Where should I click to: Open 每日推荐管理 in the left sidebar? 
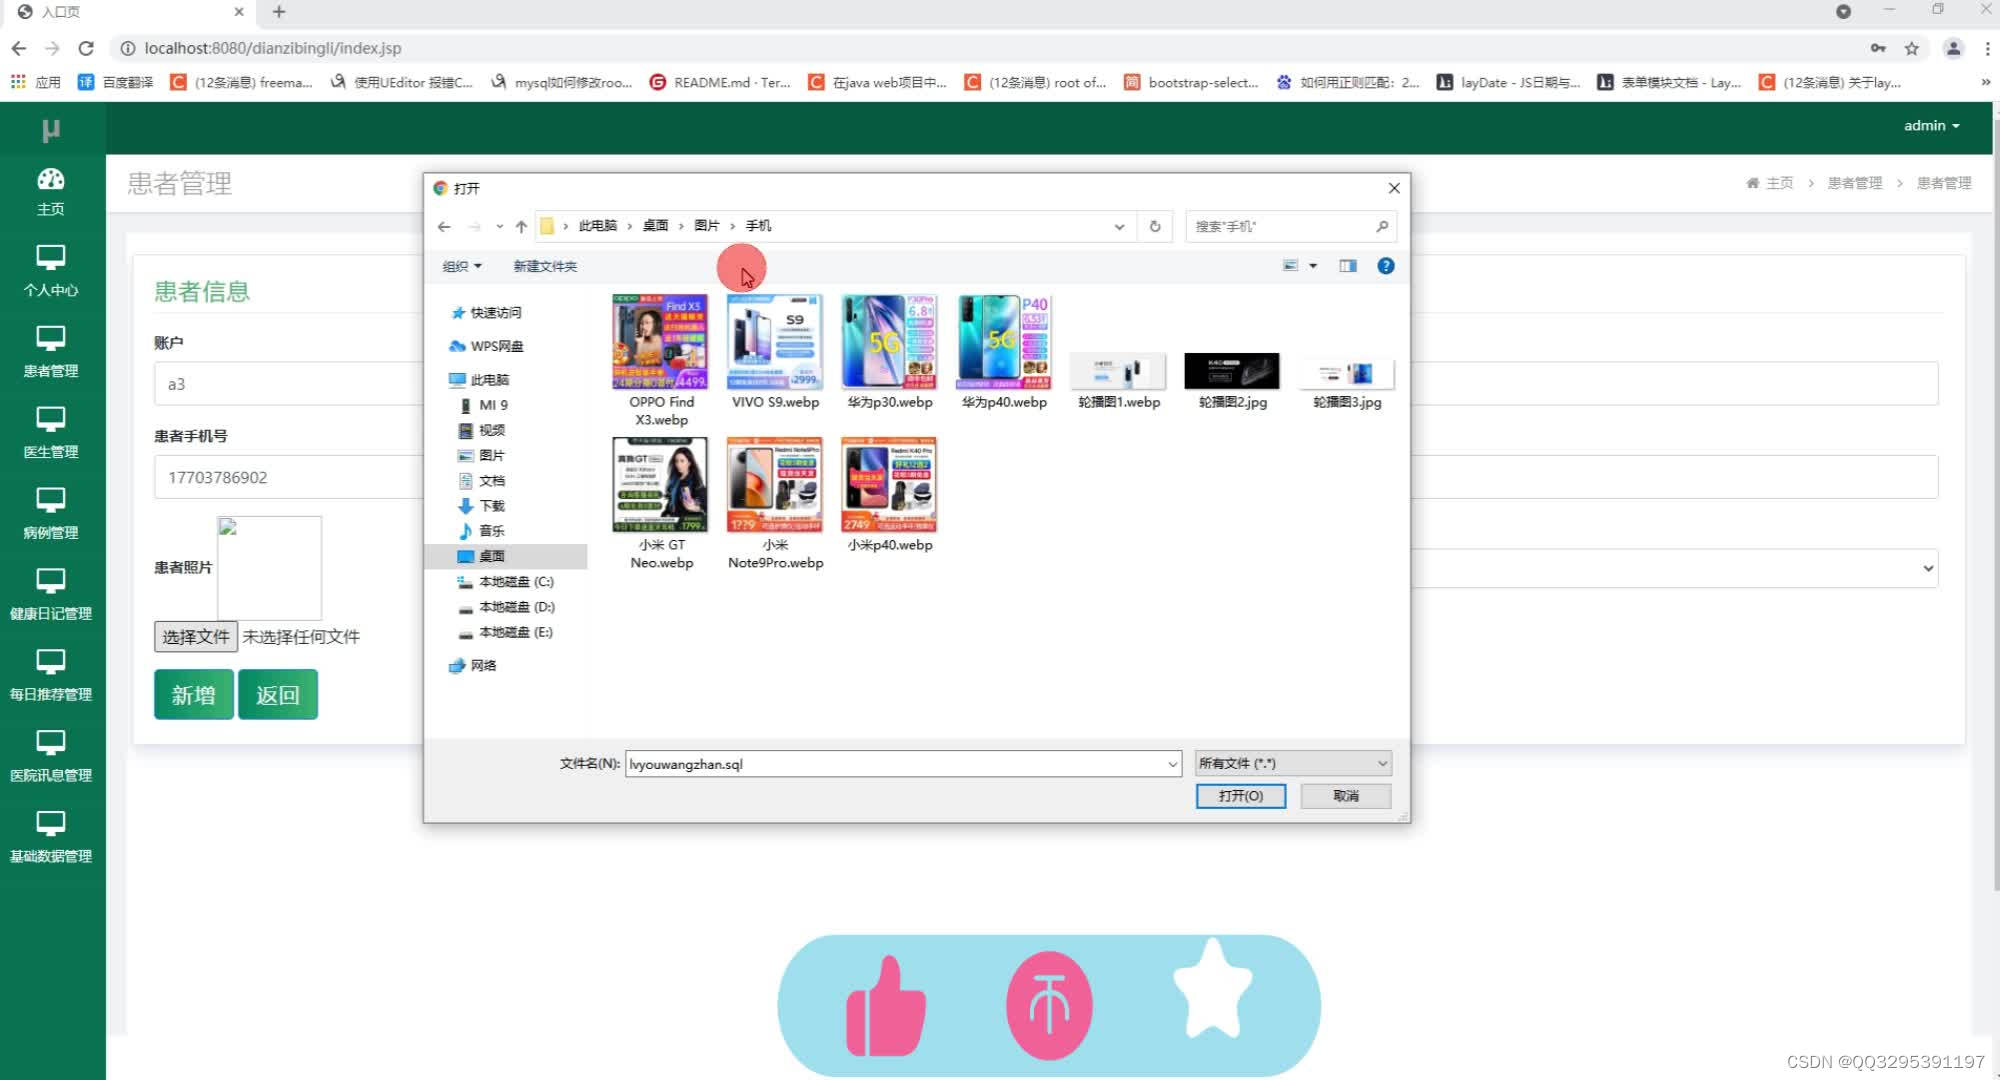(x=51, y=677)
